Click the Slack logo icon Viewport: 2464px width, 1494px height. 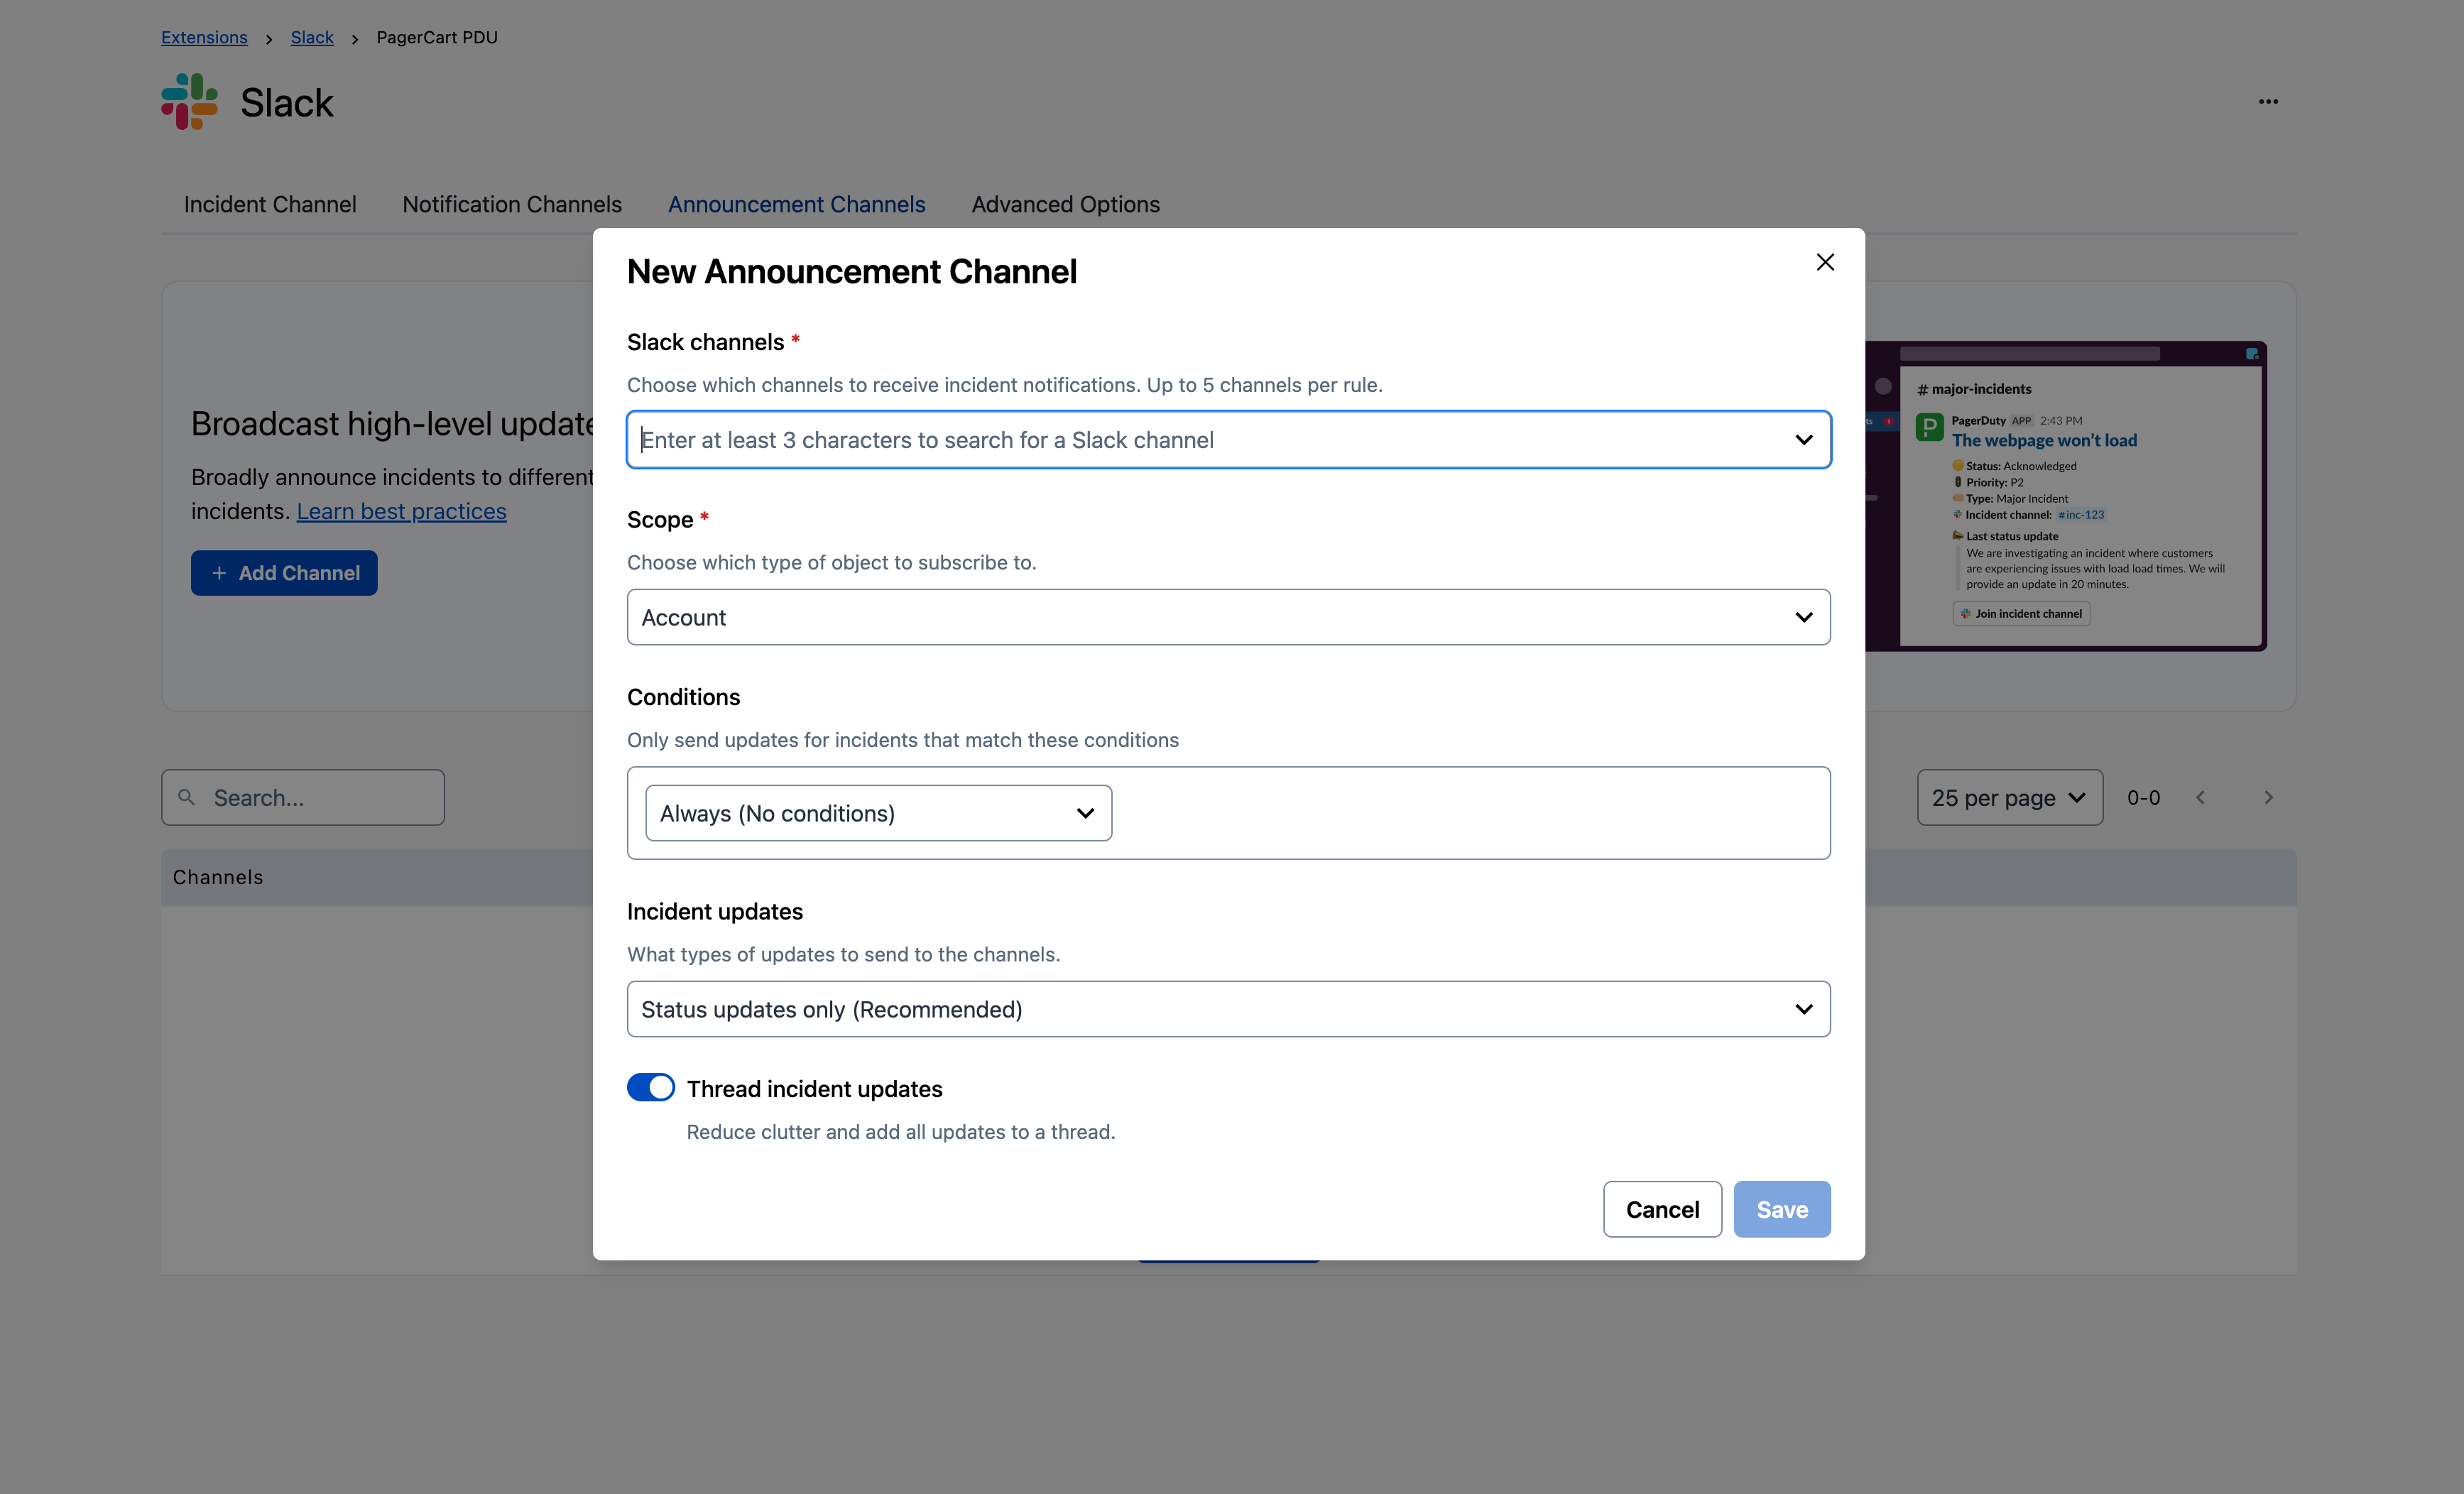[x=189, y=101]
